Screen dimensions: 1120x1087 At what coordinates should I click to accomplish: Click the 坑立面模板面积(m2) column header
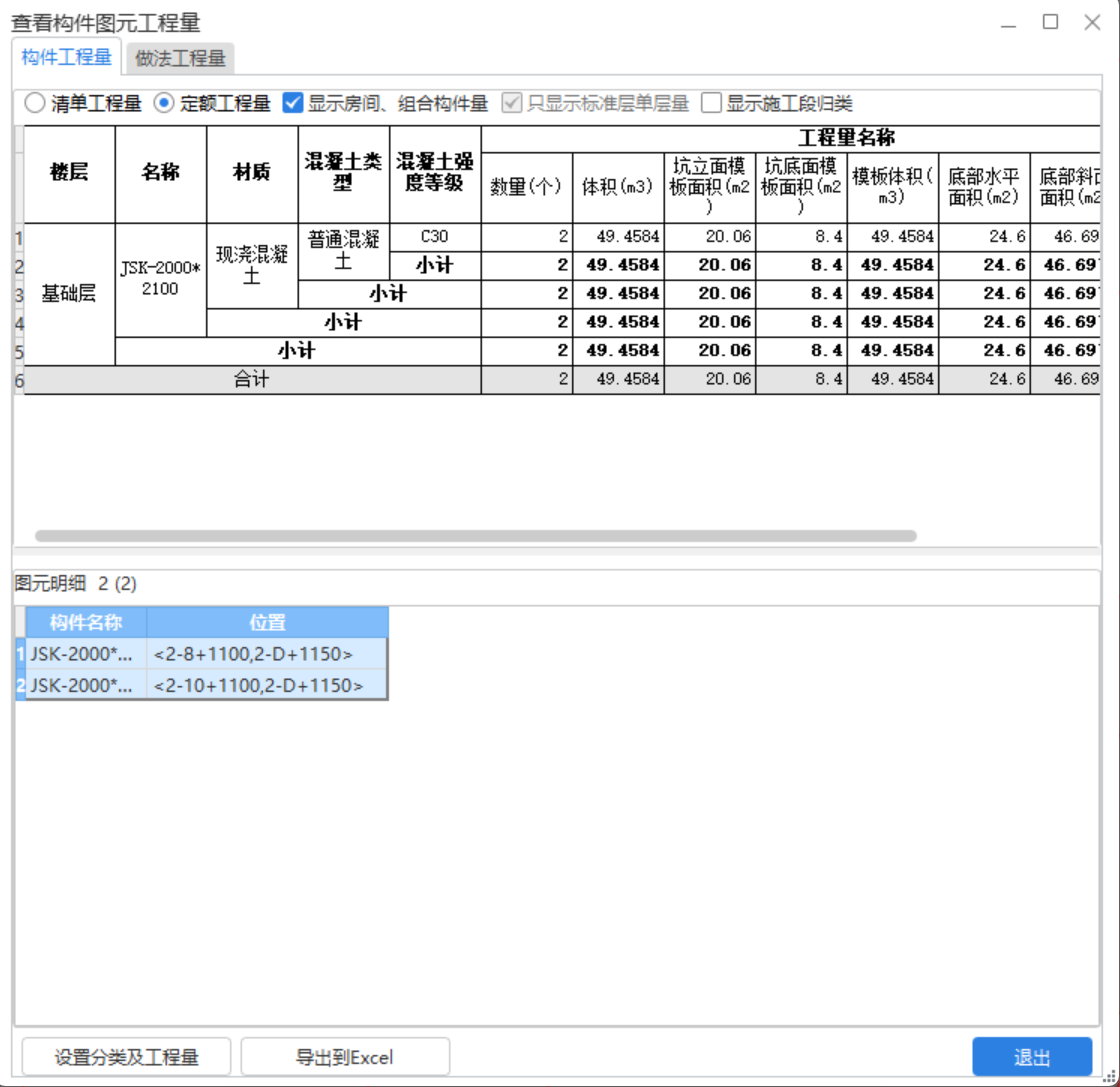[709, 187]
